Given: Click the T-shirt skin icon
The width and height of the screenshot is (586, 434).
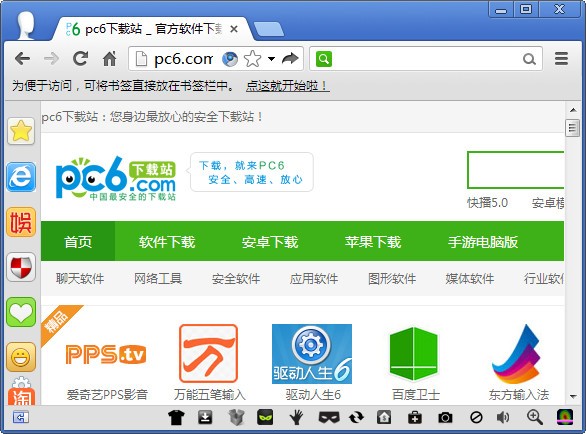Looking at the screenshot, I should click(x=176, y=417).
